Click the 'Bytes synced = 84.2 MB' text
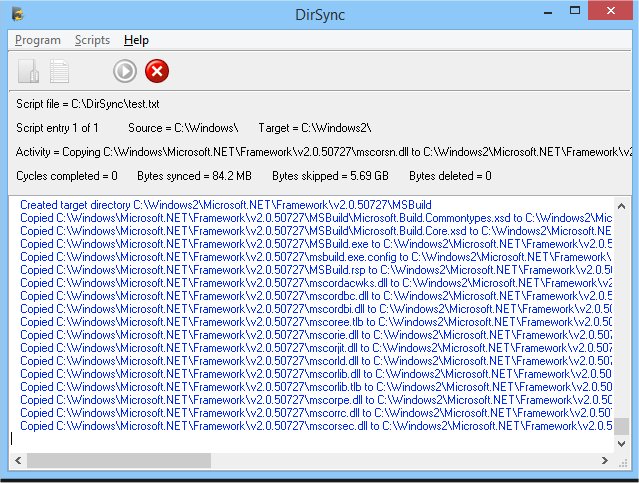This screenshot has width=639, height=483. click(194, 176)
